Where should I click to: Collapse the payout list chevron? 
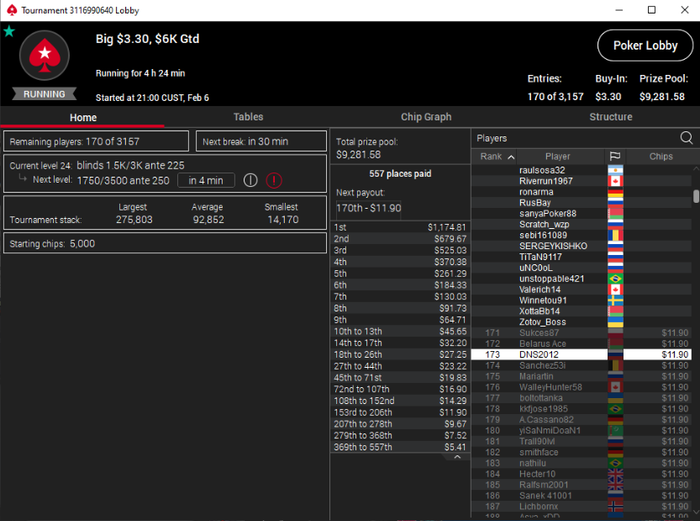(x=457, y=457)
